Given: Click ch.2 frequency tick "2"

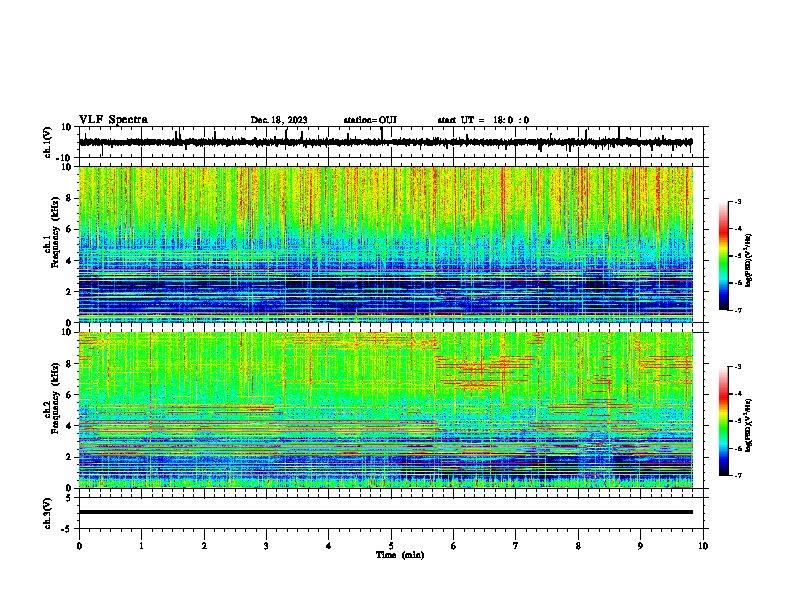Looking at the screenshot, I should [x=70, y=457].
